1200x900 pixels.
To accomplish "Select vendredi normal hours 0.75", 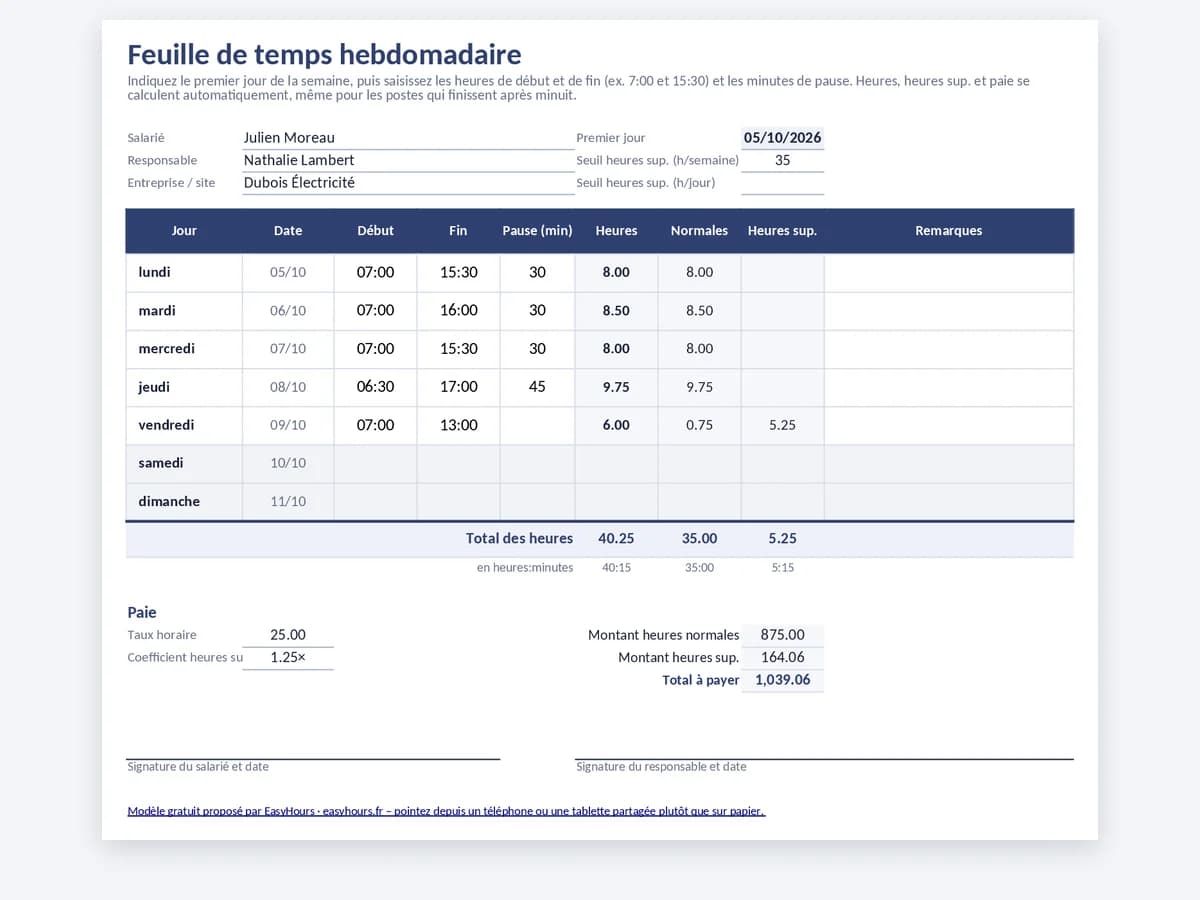I will point(699,425).
